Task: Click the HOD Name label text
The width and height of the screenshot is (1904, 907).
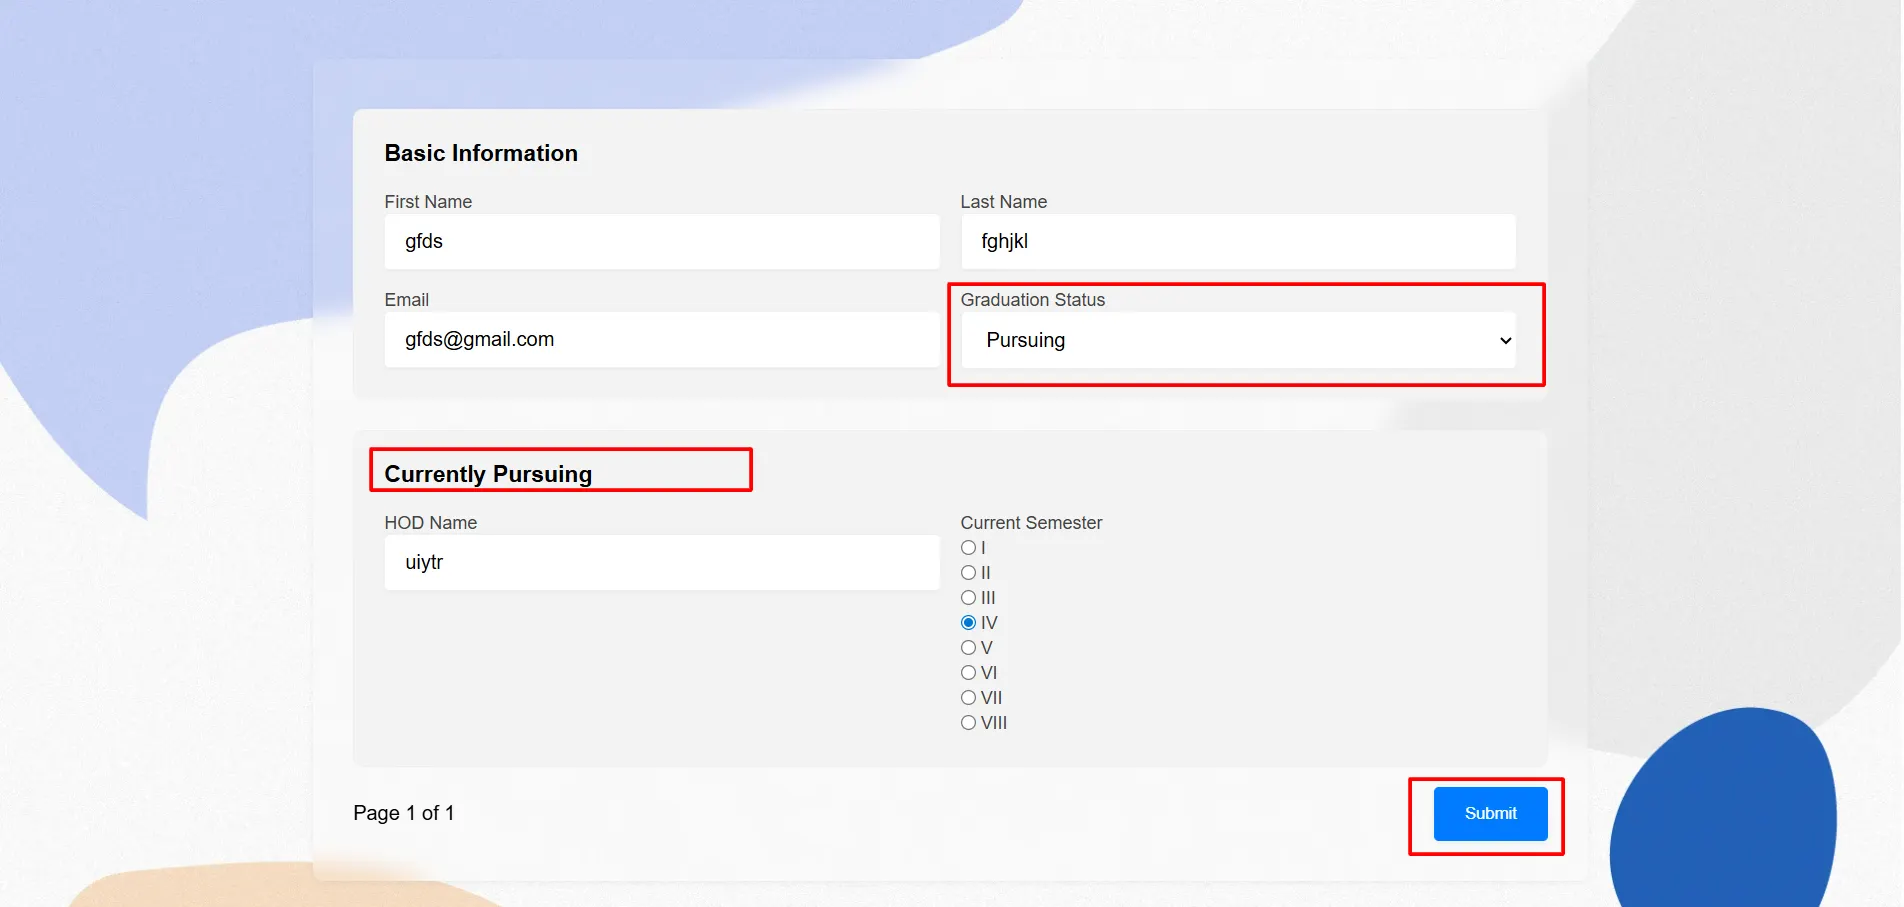Action: (x=430, y=523)
